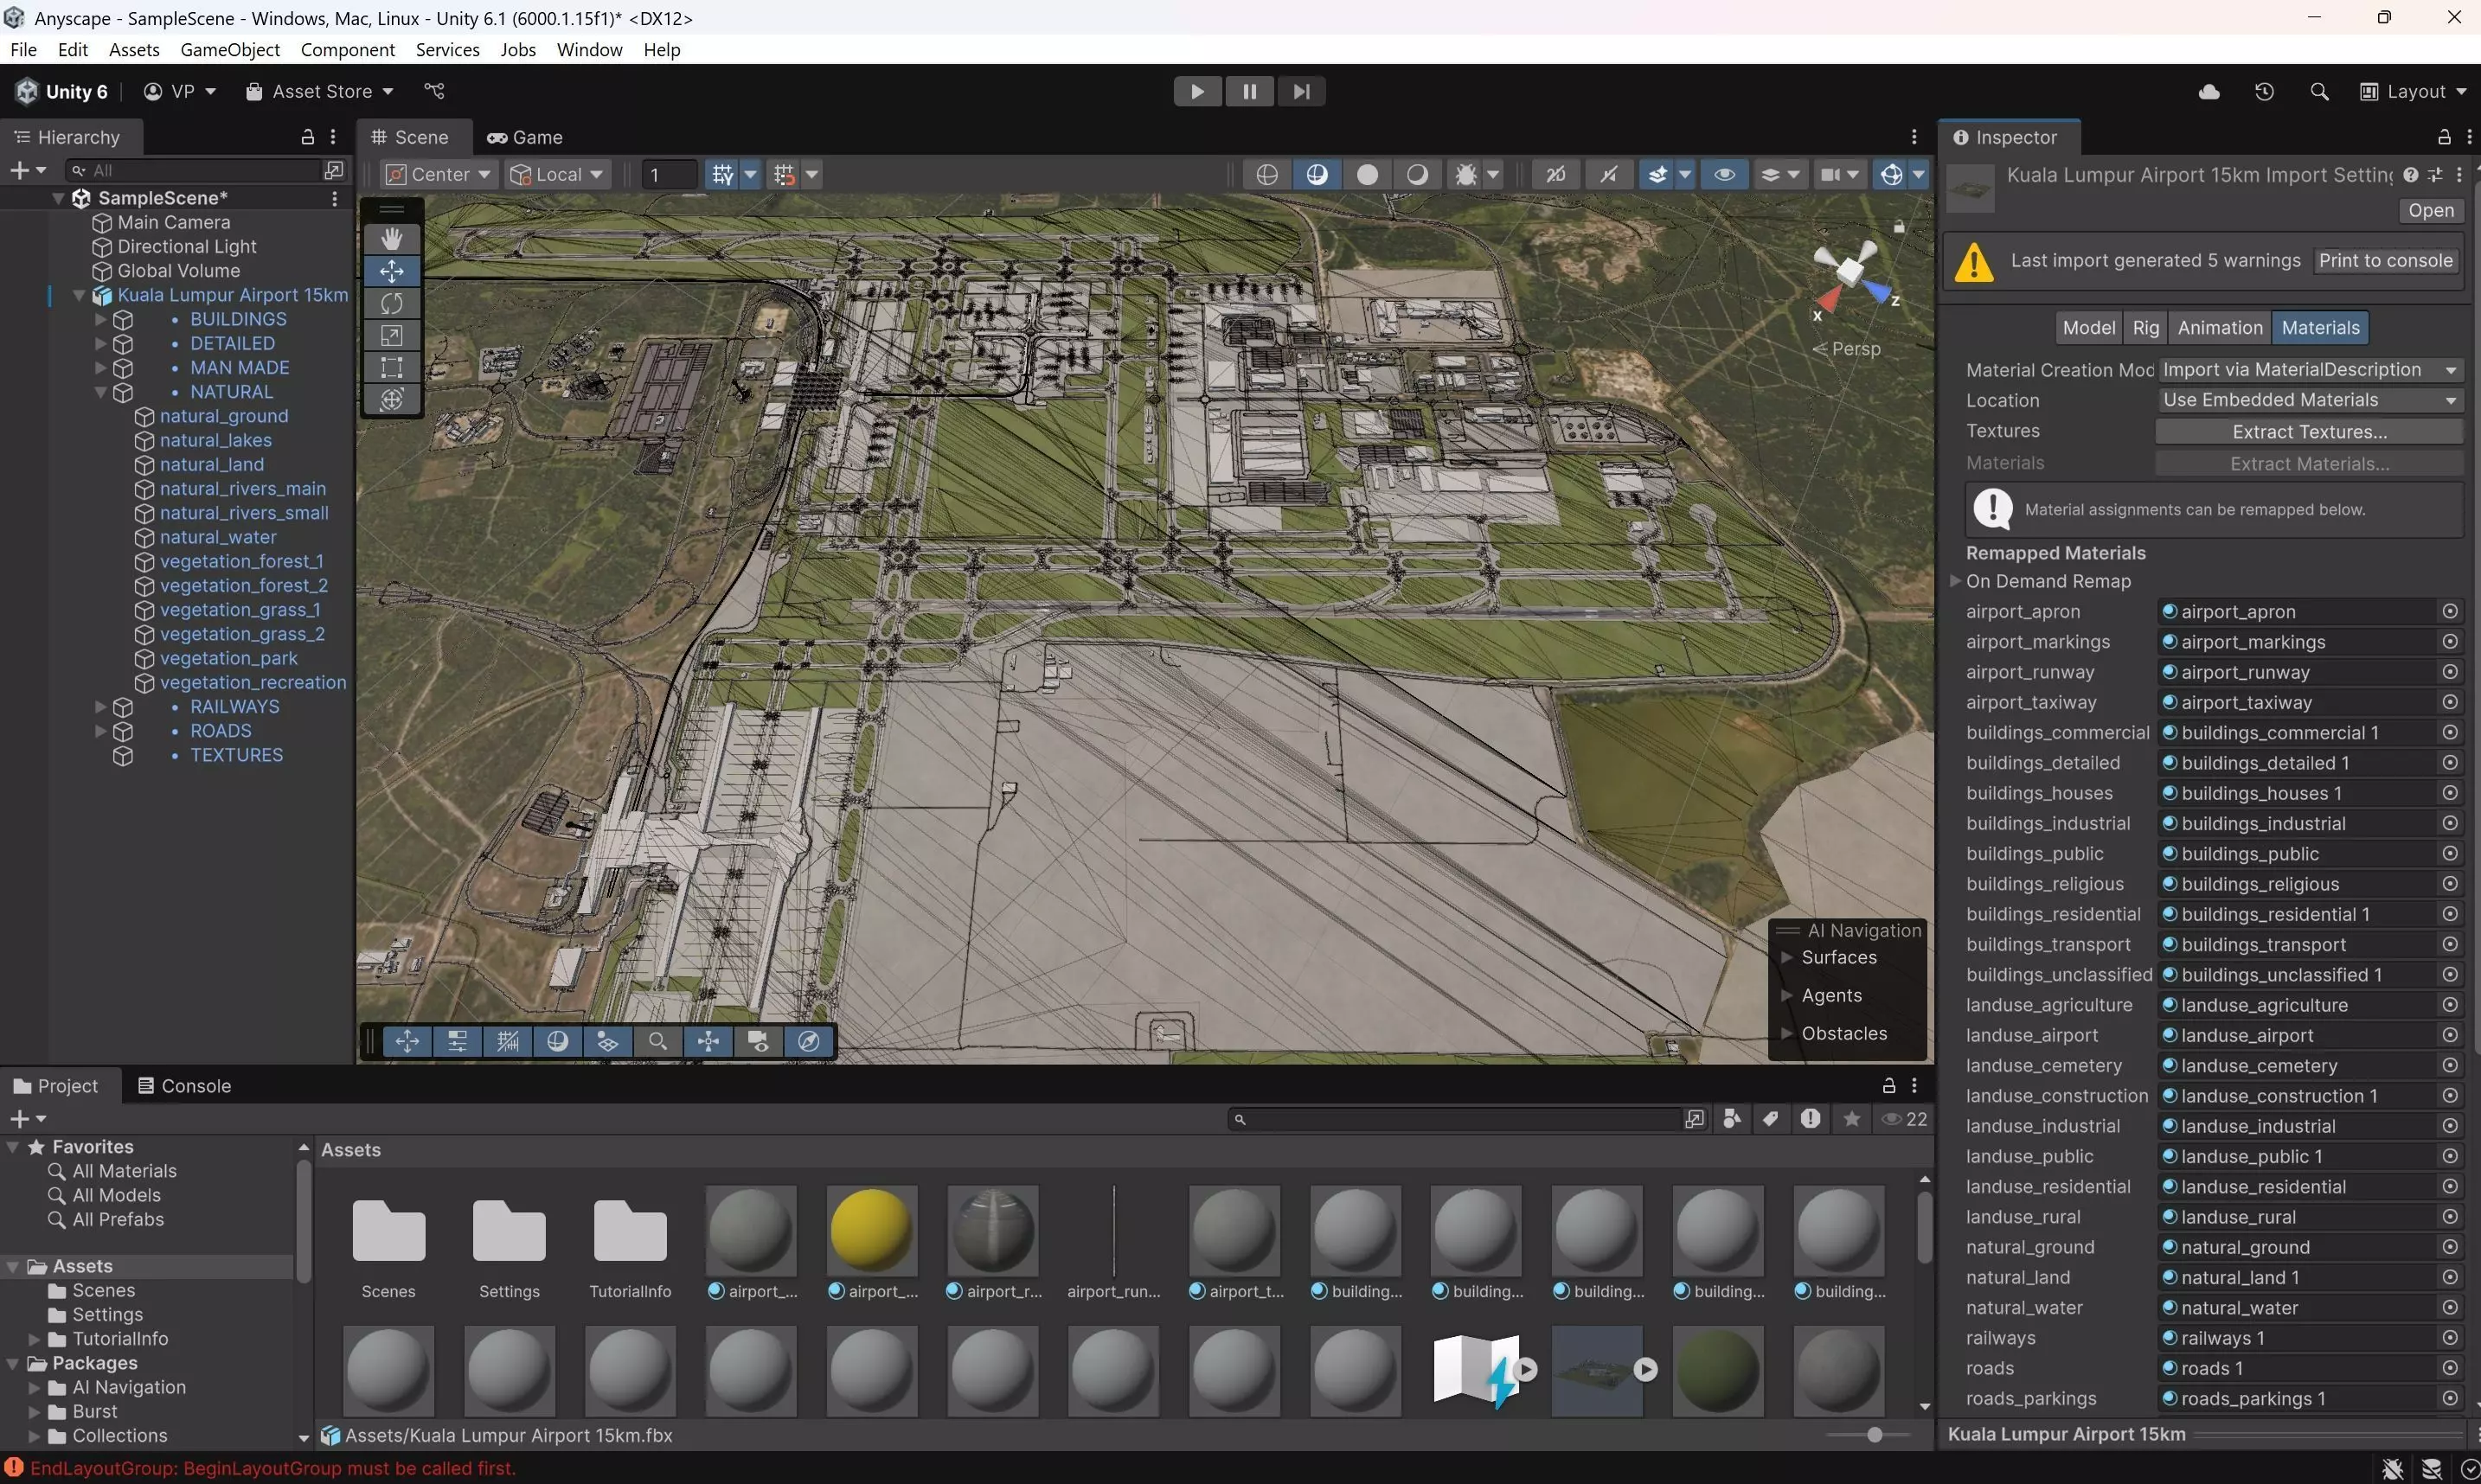Open Inspector help icon
2481x1484 pixels.
[x=2411, y=175]
